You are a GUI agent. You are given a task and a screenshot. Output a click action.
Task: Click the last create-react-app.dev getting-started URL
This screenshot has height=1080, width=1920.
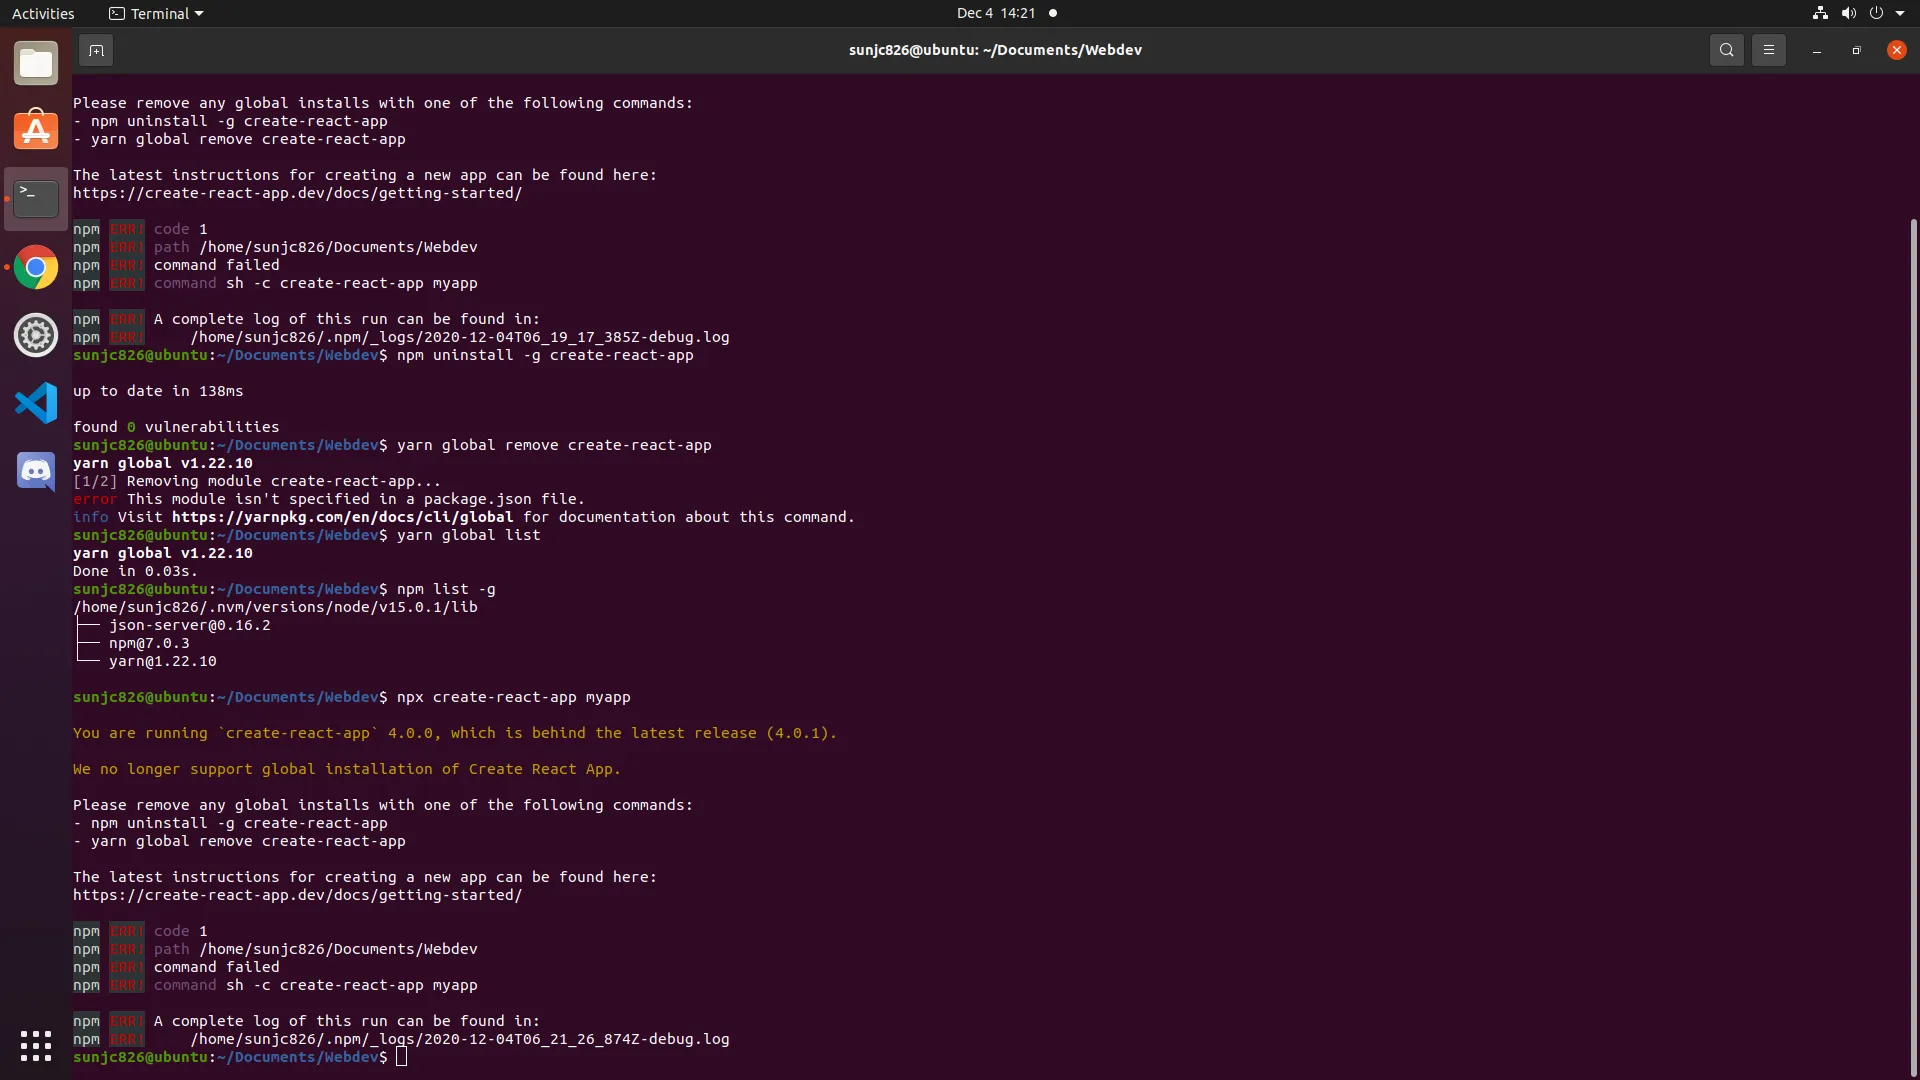(297, 895)
